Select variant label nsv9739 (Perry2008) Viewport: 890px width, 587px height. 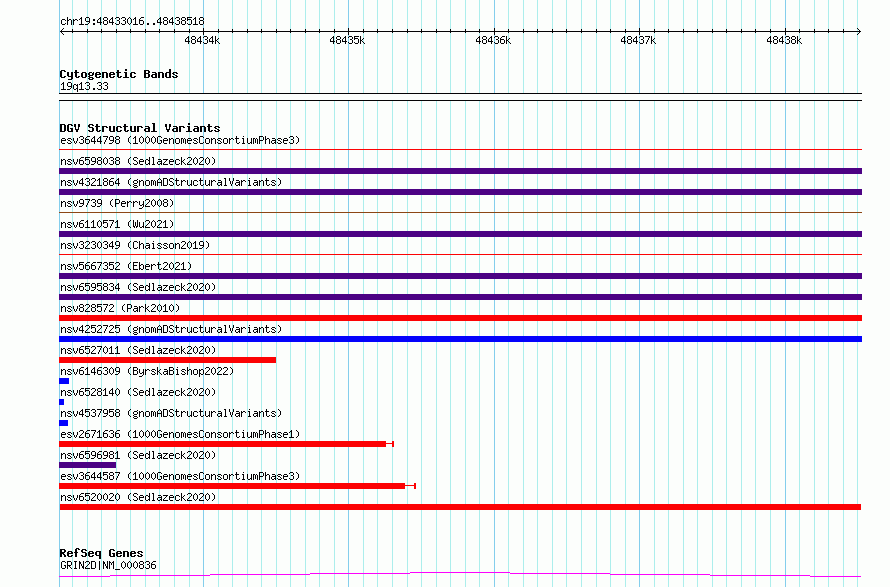pos(117,203)
